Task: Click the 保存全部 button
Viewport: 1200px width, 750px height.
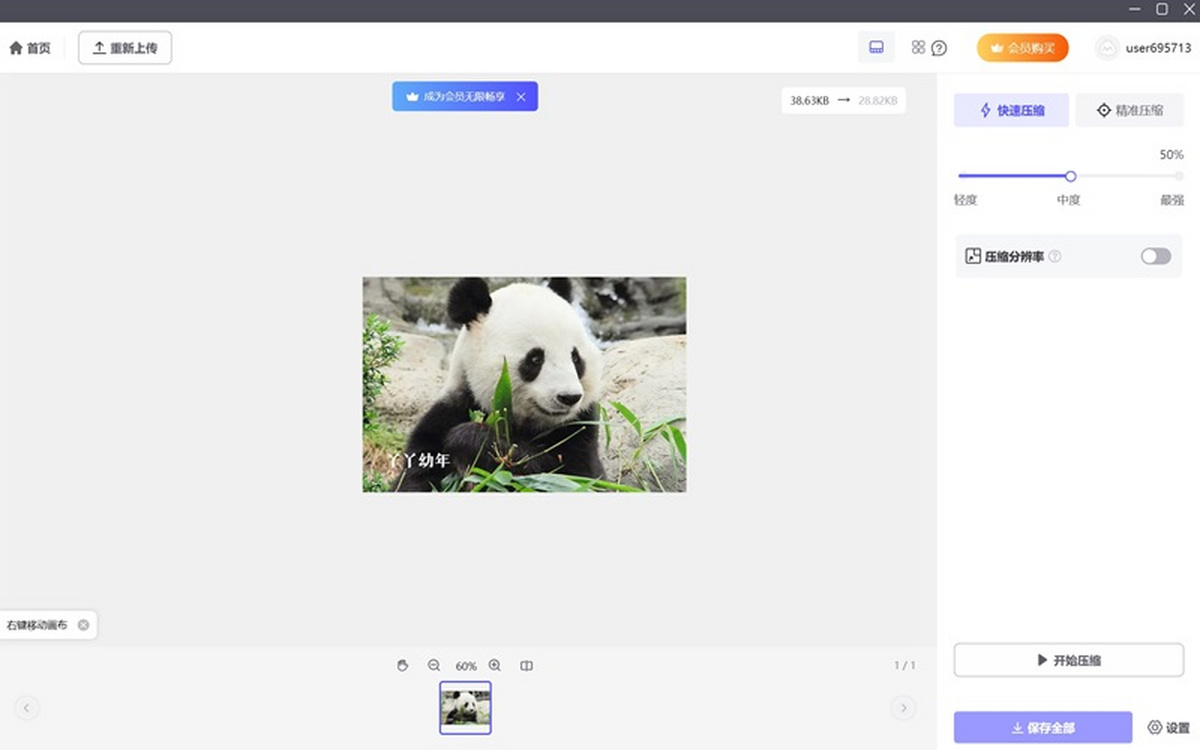Action: coord(1042,728)
